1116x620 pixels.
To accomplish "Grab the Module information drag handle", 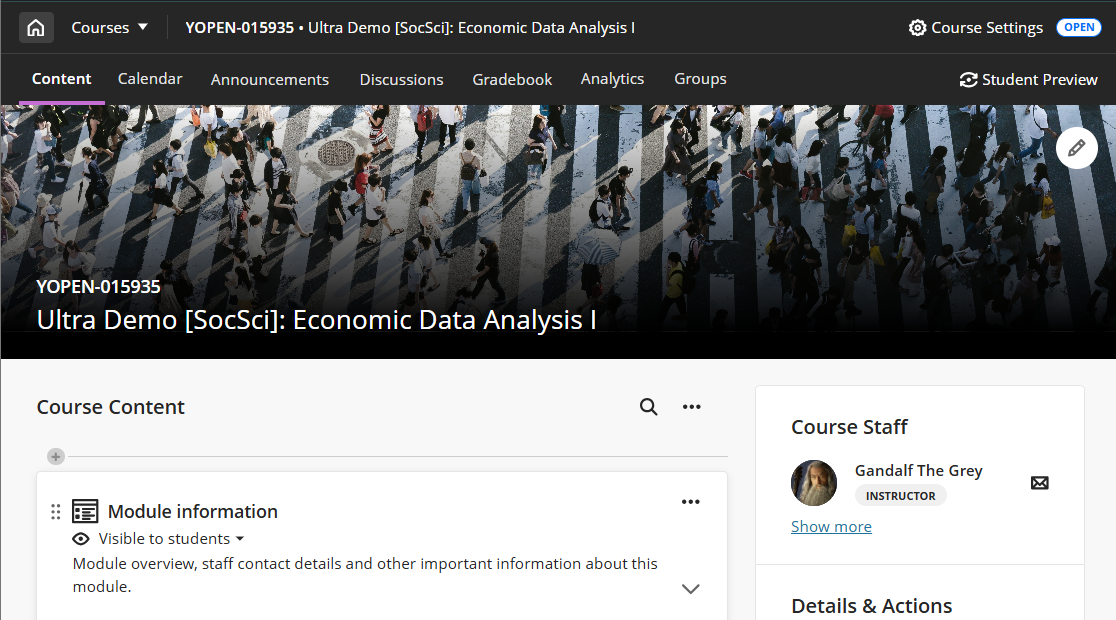I will (x=56, y=512).
